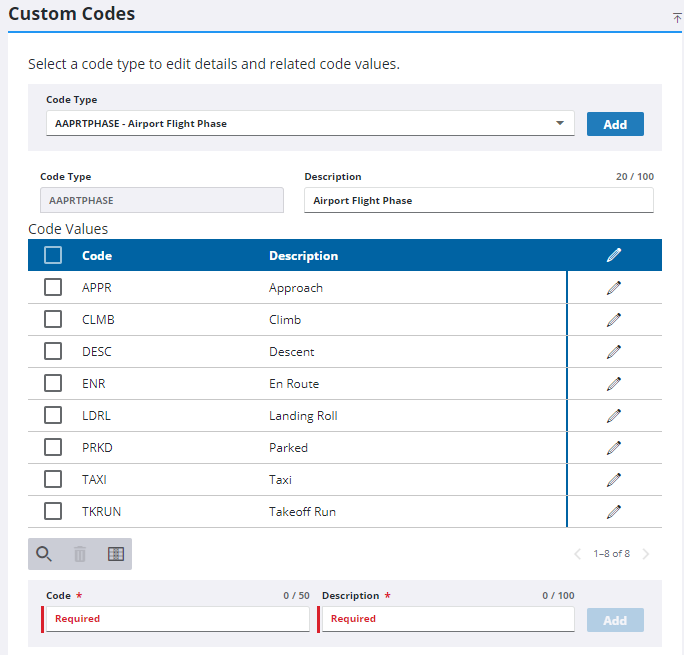This screenshot has width=684, height=655.
Task: Go to next page of code values
Action: pos(646,554)
